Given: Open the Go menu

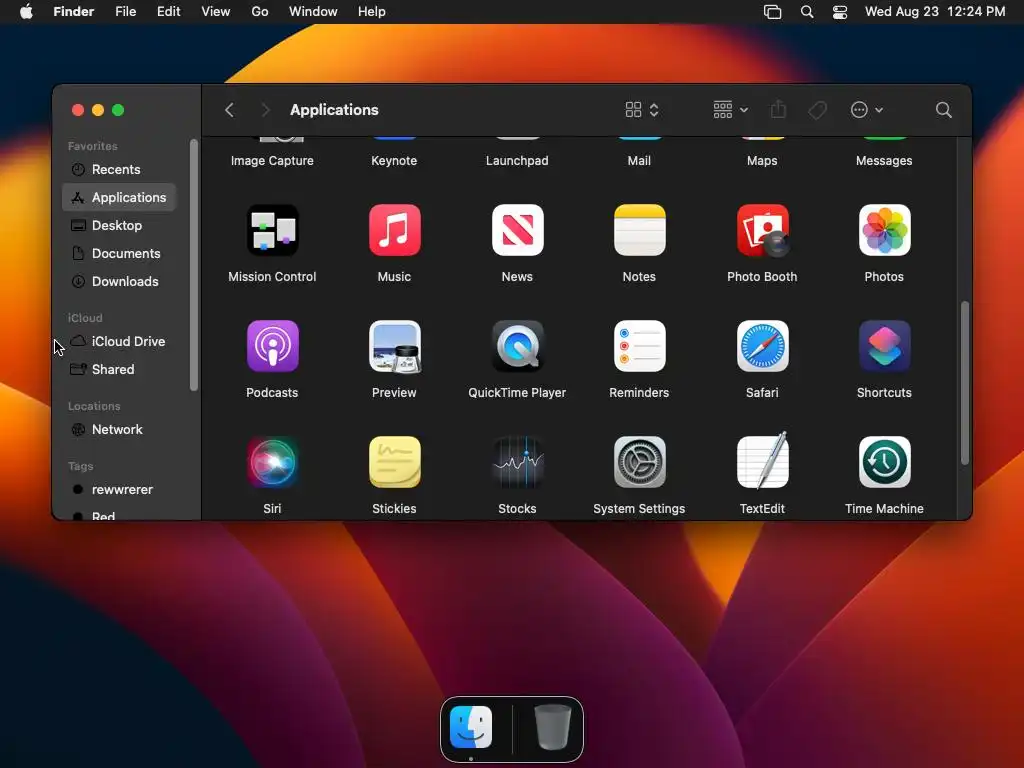Looking at the screenshot, I should [260, 12].
